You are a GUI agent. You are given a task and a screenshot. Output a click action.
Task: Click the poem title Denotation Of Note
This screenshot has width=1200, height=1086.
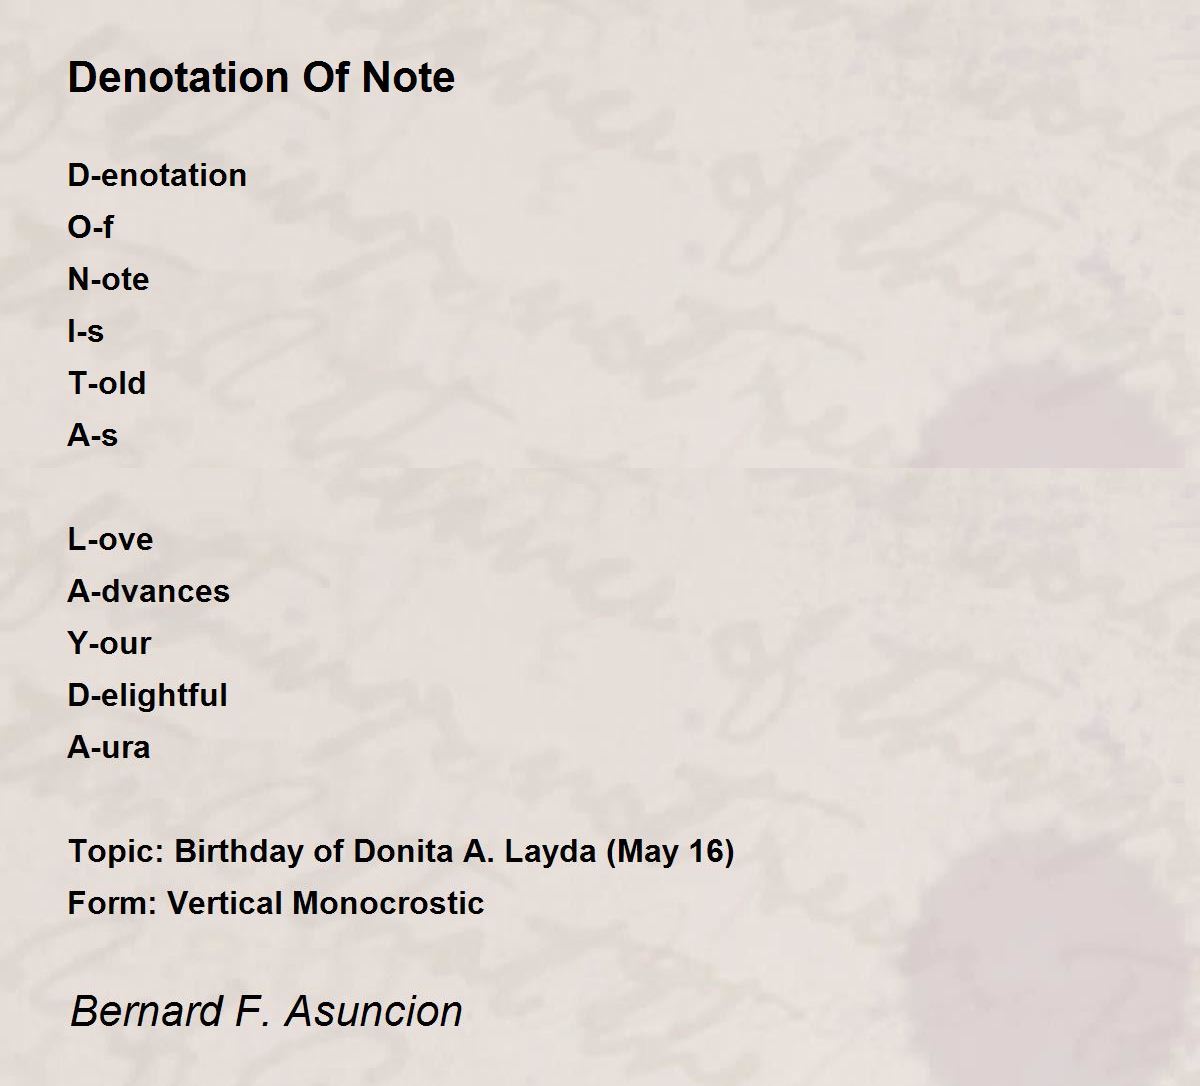(261, 77)
